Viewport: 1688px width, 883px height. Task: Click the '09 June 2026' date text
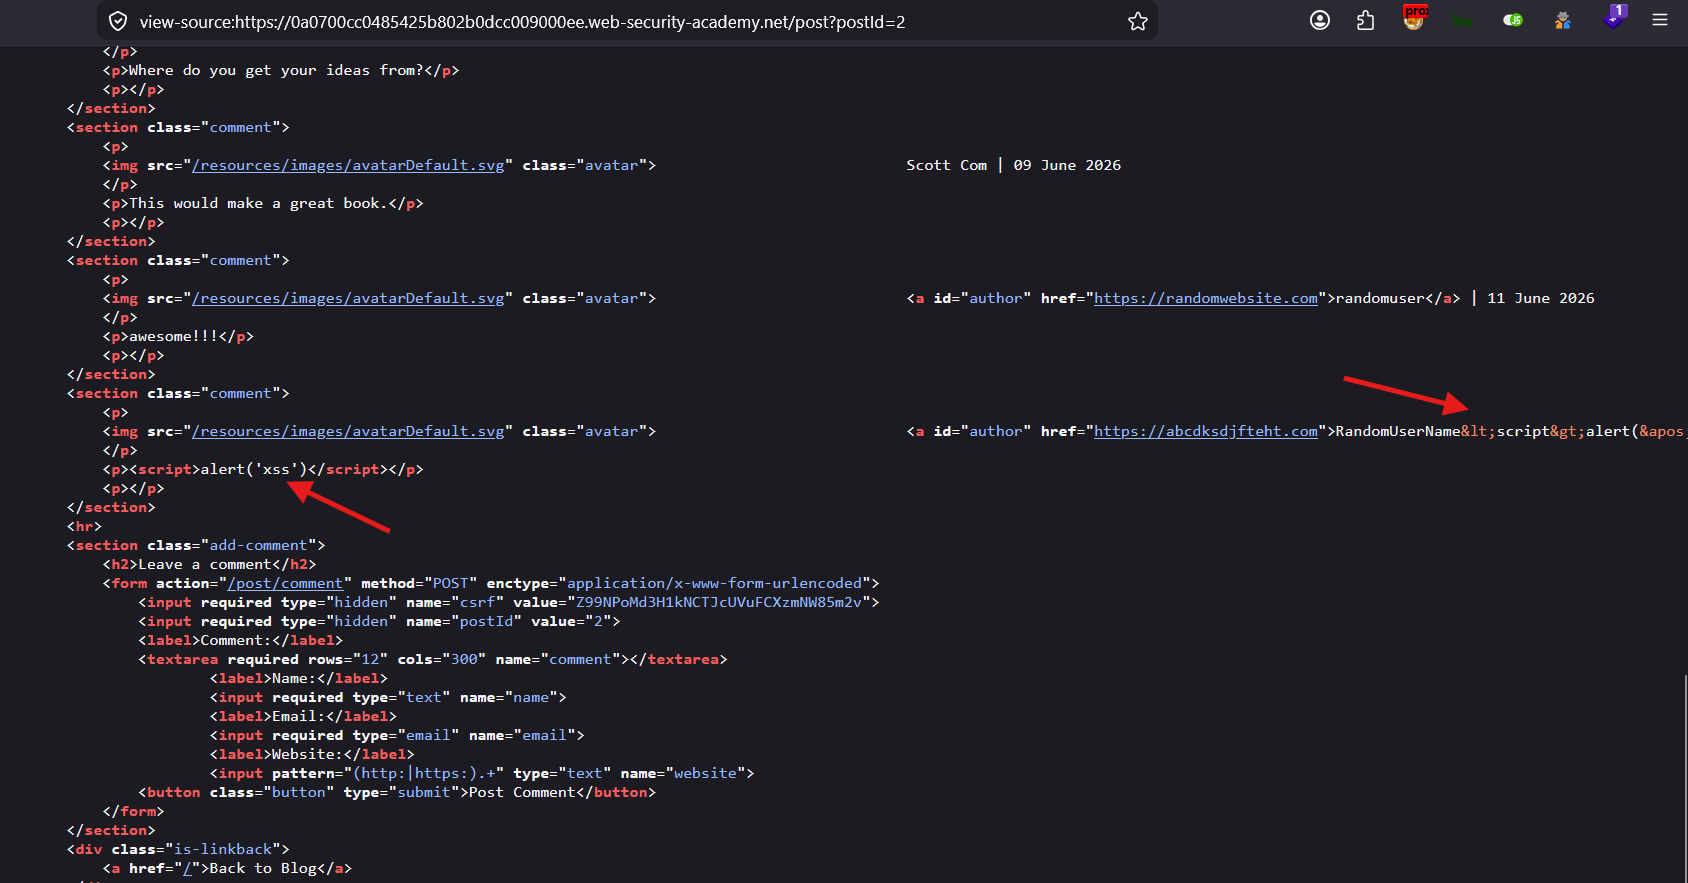coord(1067,165)
